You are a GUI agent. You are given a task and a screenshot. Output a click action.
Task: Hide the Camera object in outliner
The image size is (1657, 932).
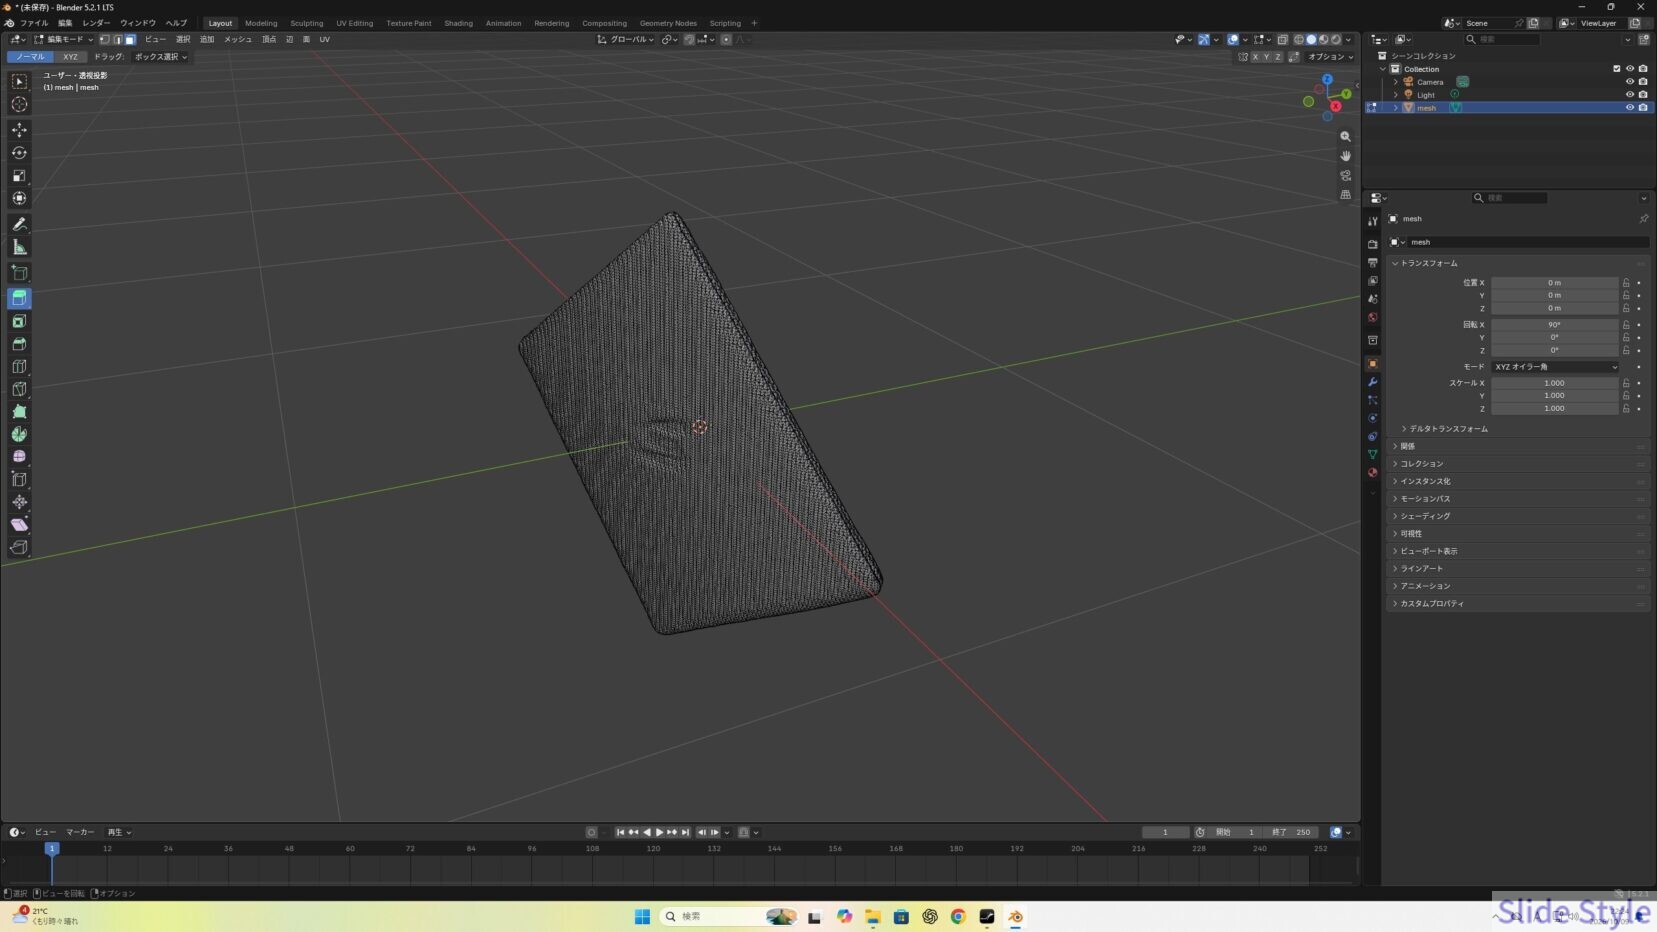click(x=1629, y=82)
